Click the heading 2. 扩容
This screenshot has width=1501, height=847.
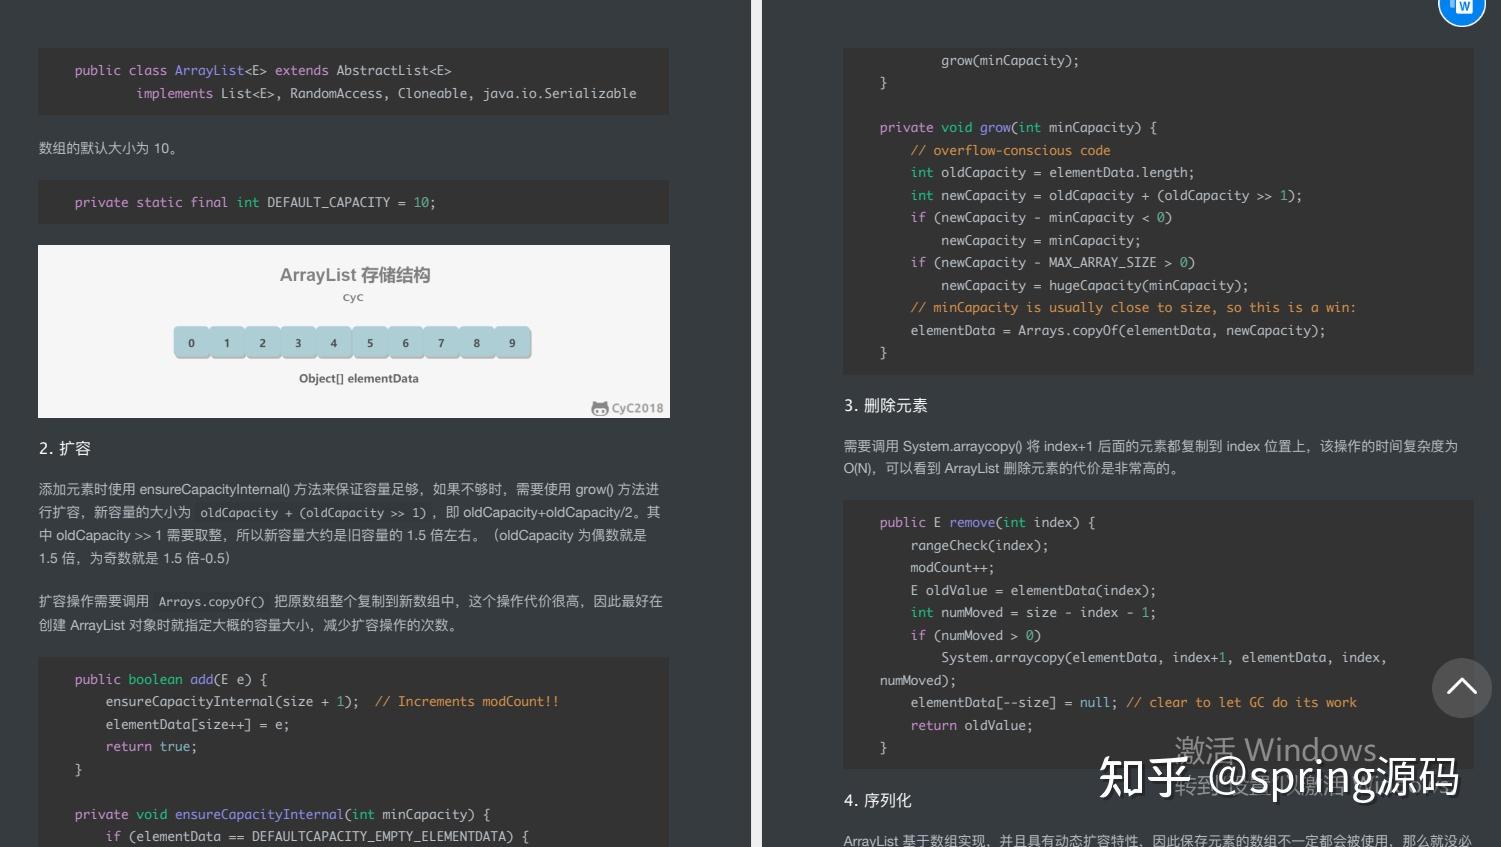click(64, 448)
